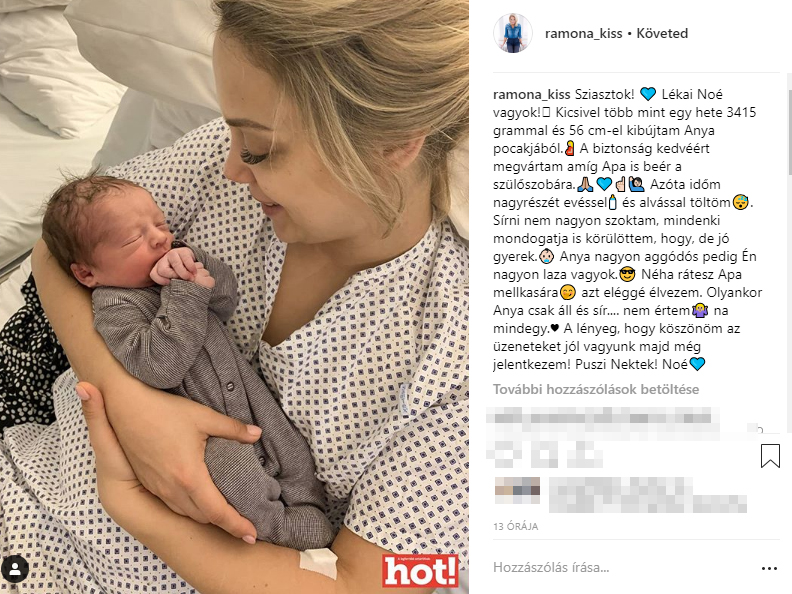Open the 13 ÓRÁJA timestamp link
The image size is (792, 594).
click(x=515, y=526)
